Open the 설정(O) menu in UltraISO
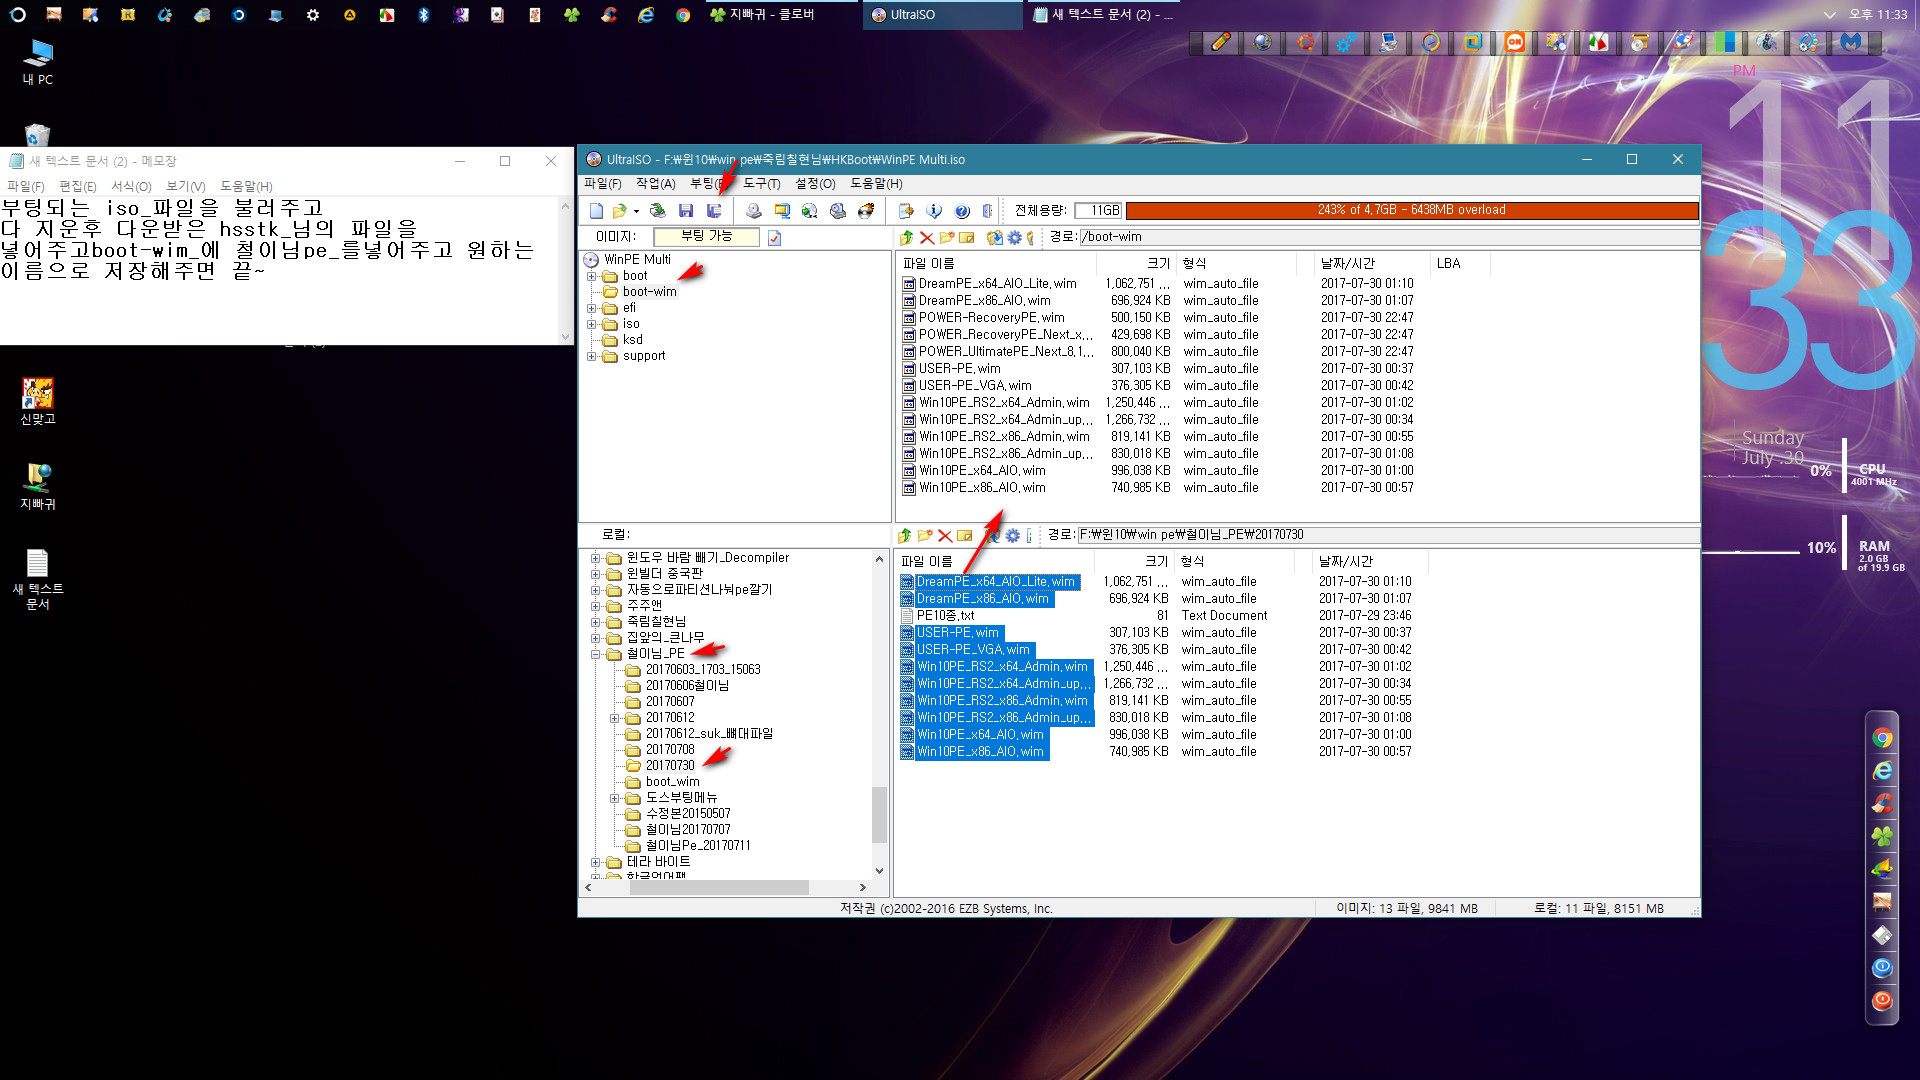Viewport: 1920px width, 1080px height. click(x=815, y=184)
